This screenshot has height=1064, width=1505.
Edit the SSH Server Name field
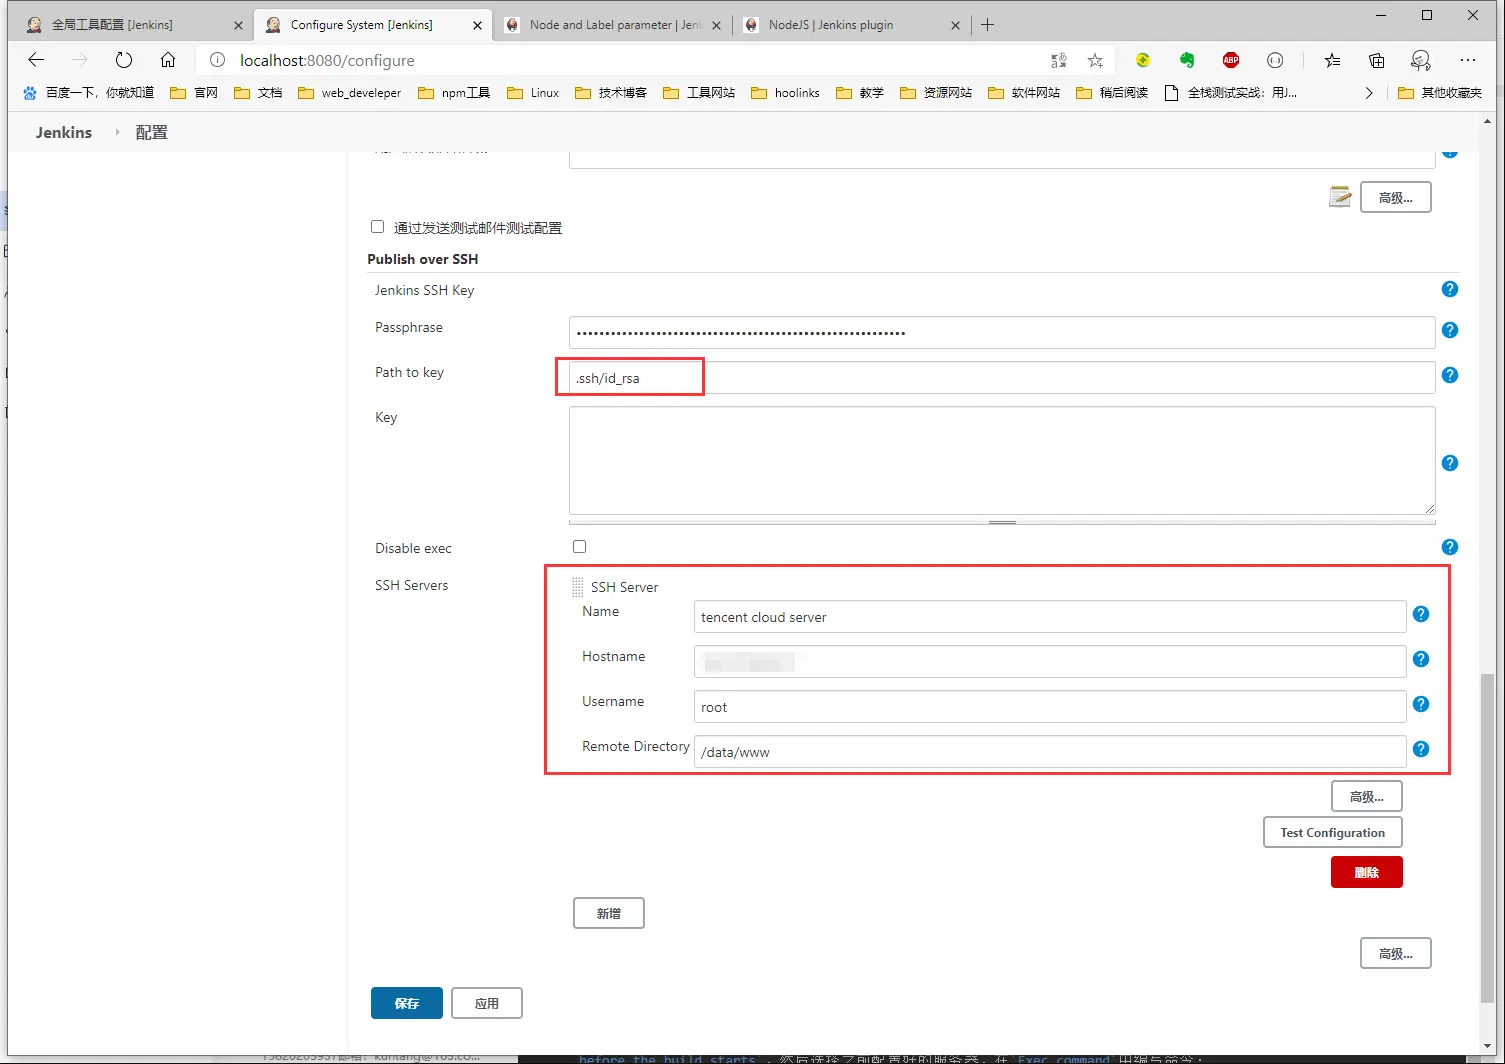pyautogui.click(x=1050, y=617)
